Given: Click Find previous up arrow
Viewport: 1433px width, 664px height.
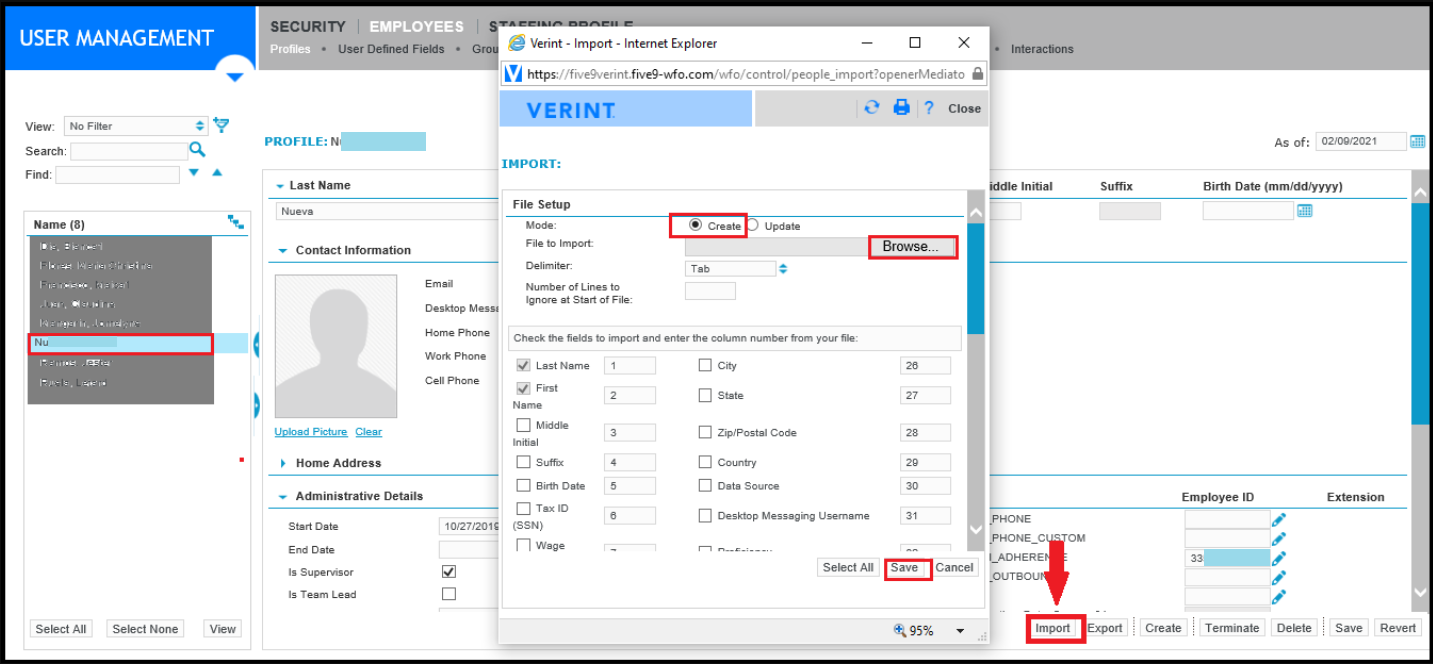Looking at the screenshot, I should (217, 173).
